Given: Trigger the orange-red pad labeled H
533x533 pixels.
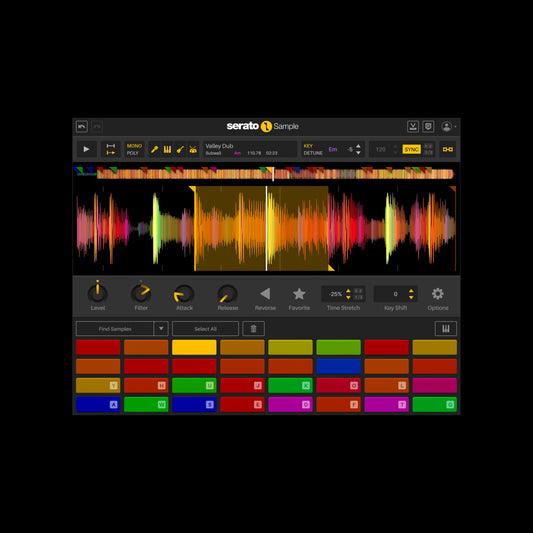Looking at the screenshot, I should point(146,385).
